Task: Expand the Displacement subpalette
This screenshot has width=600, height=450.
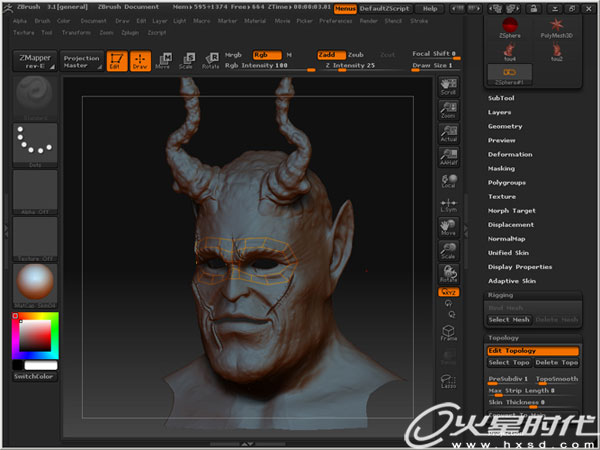Action: pyautogui.click(x=511, y=225)
